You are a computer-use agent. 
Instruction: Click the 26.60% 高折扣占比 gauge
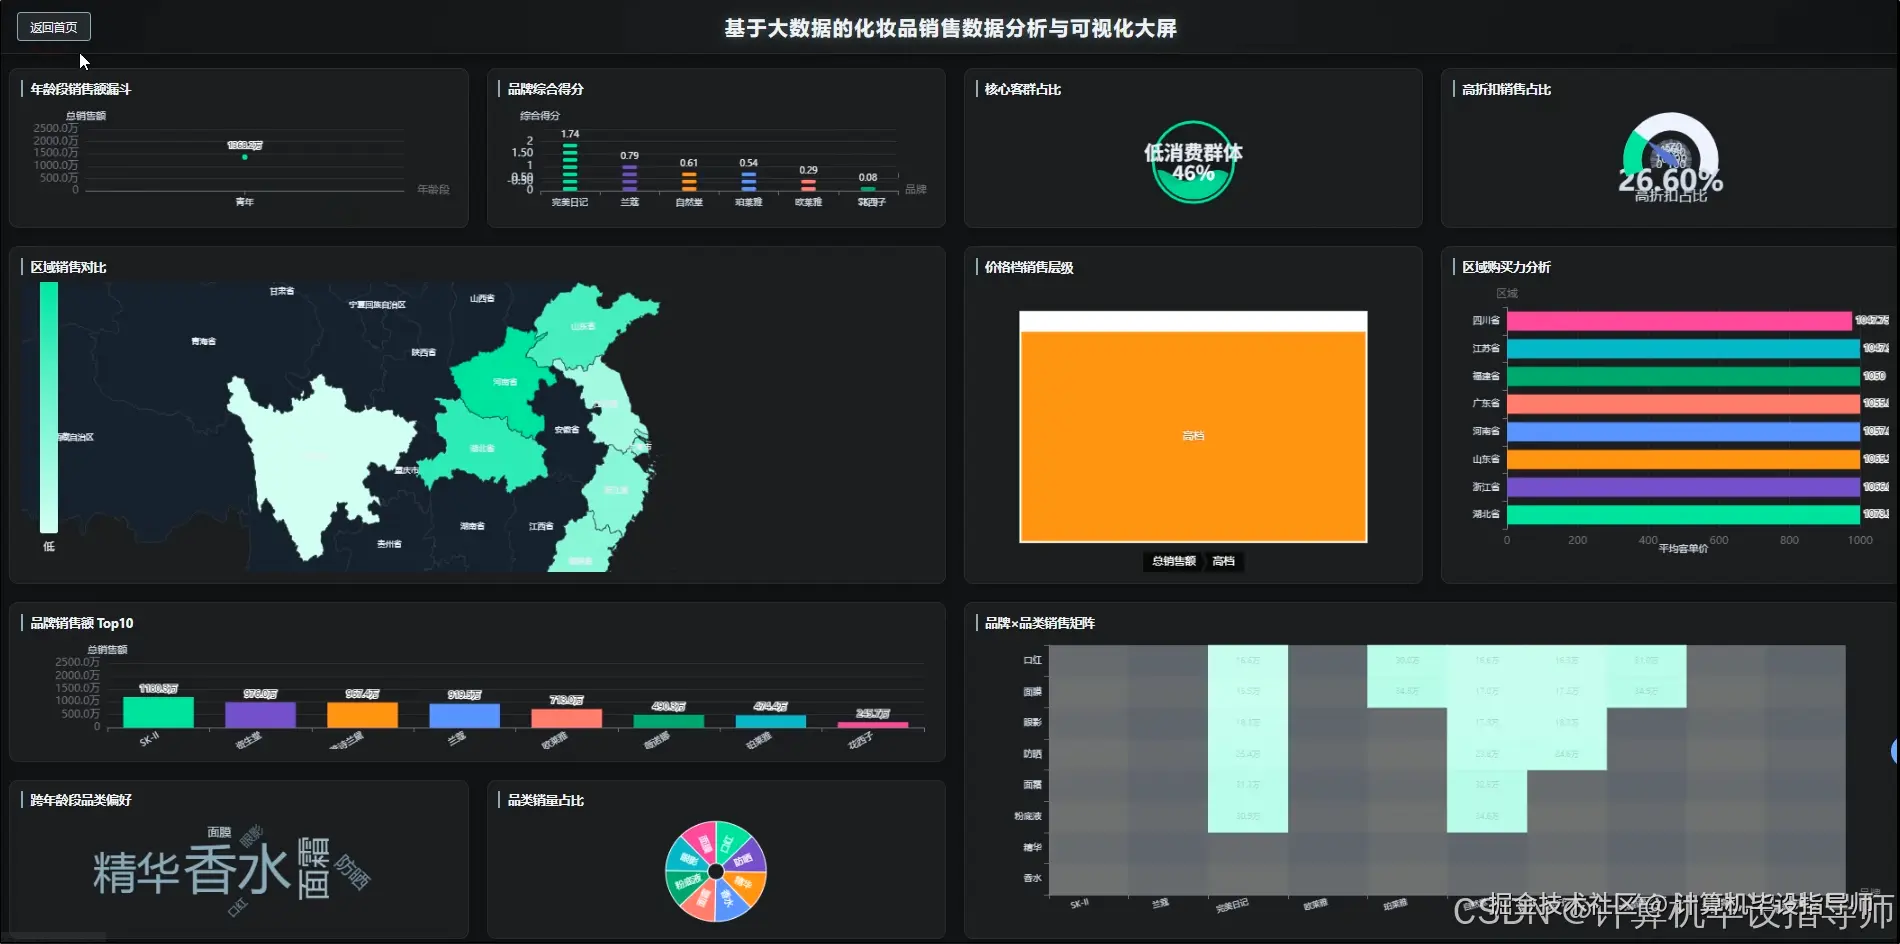click(x=1670, y=158)
